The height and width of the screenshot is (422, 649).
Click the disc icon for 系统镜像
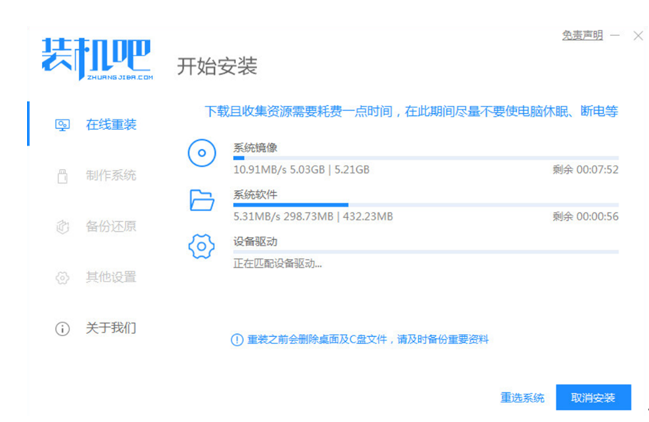202,154
